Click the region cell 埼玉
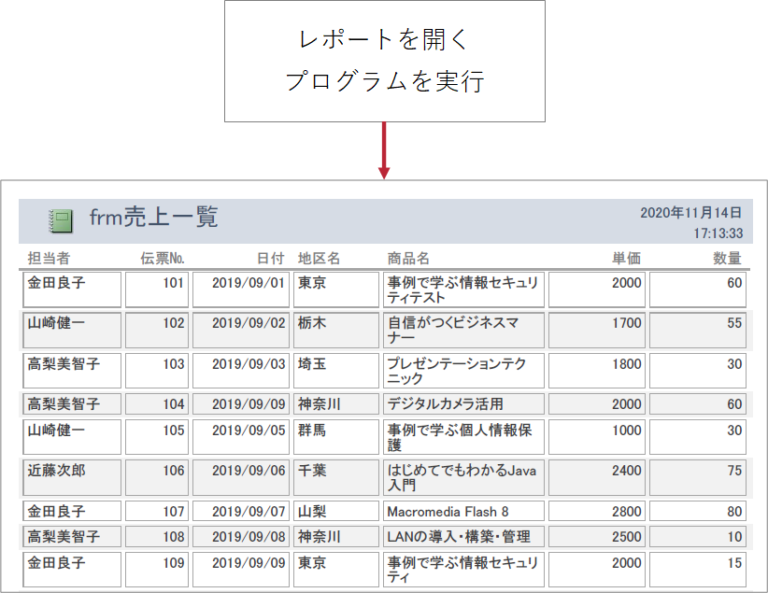This screenshot has width=768, height=593. (336, 371)
